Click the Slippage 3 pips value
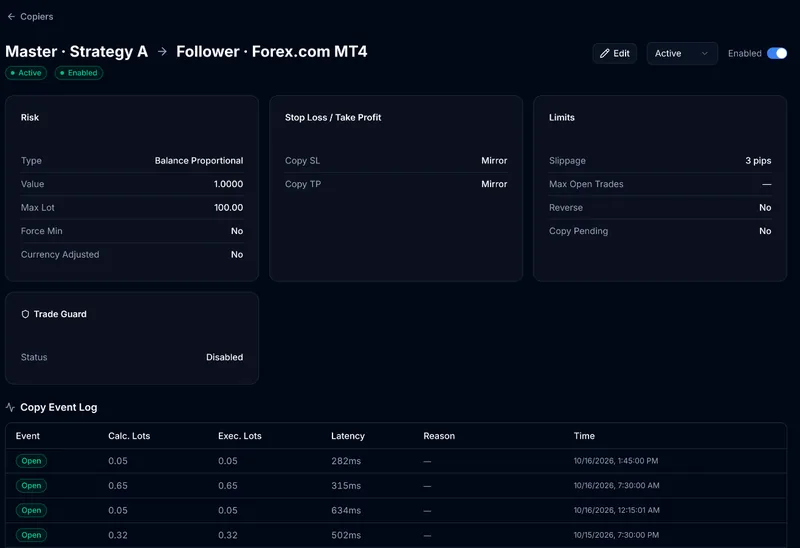Viewport: 800px width, 548px height. coord(758,160)
